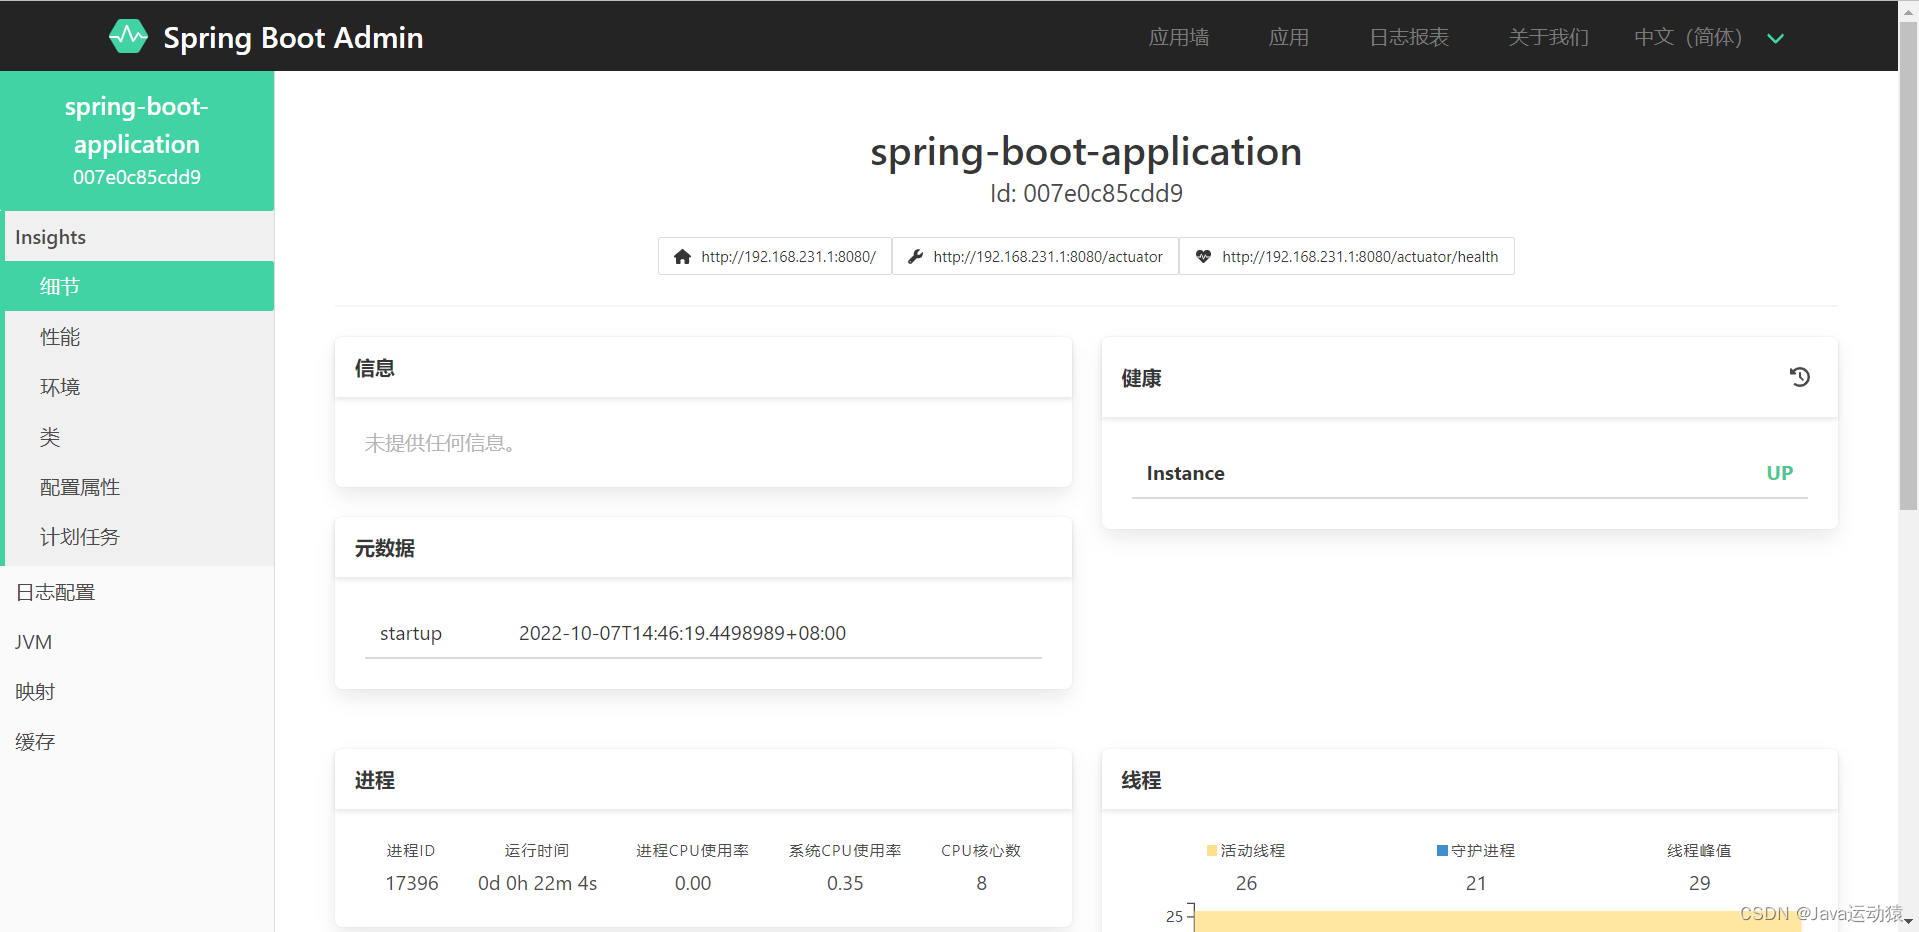Collapse the Insights section in the sidebar

coord(50,236)
